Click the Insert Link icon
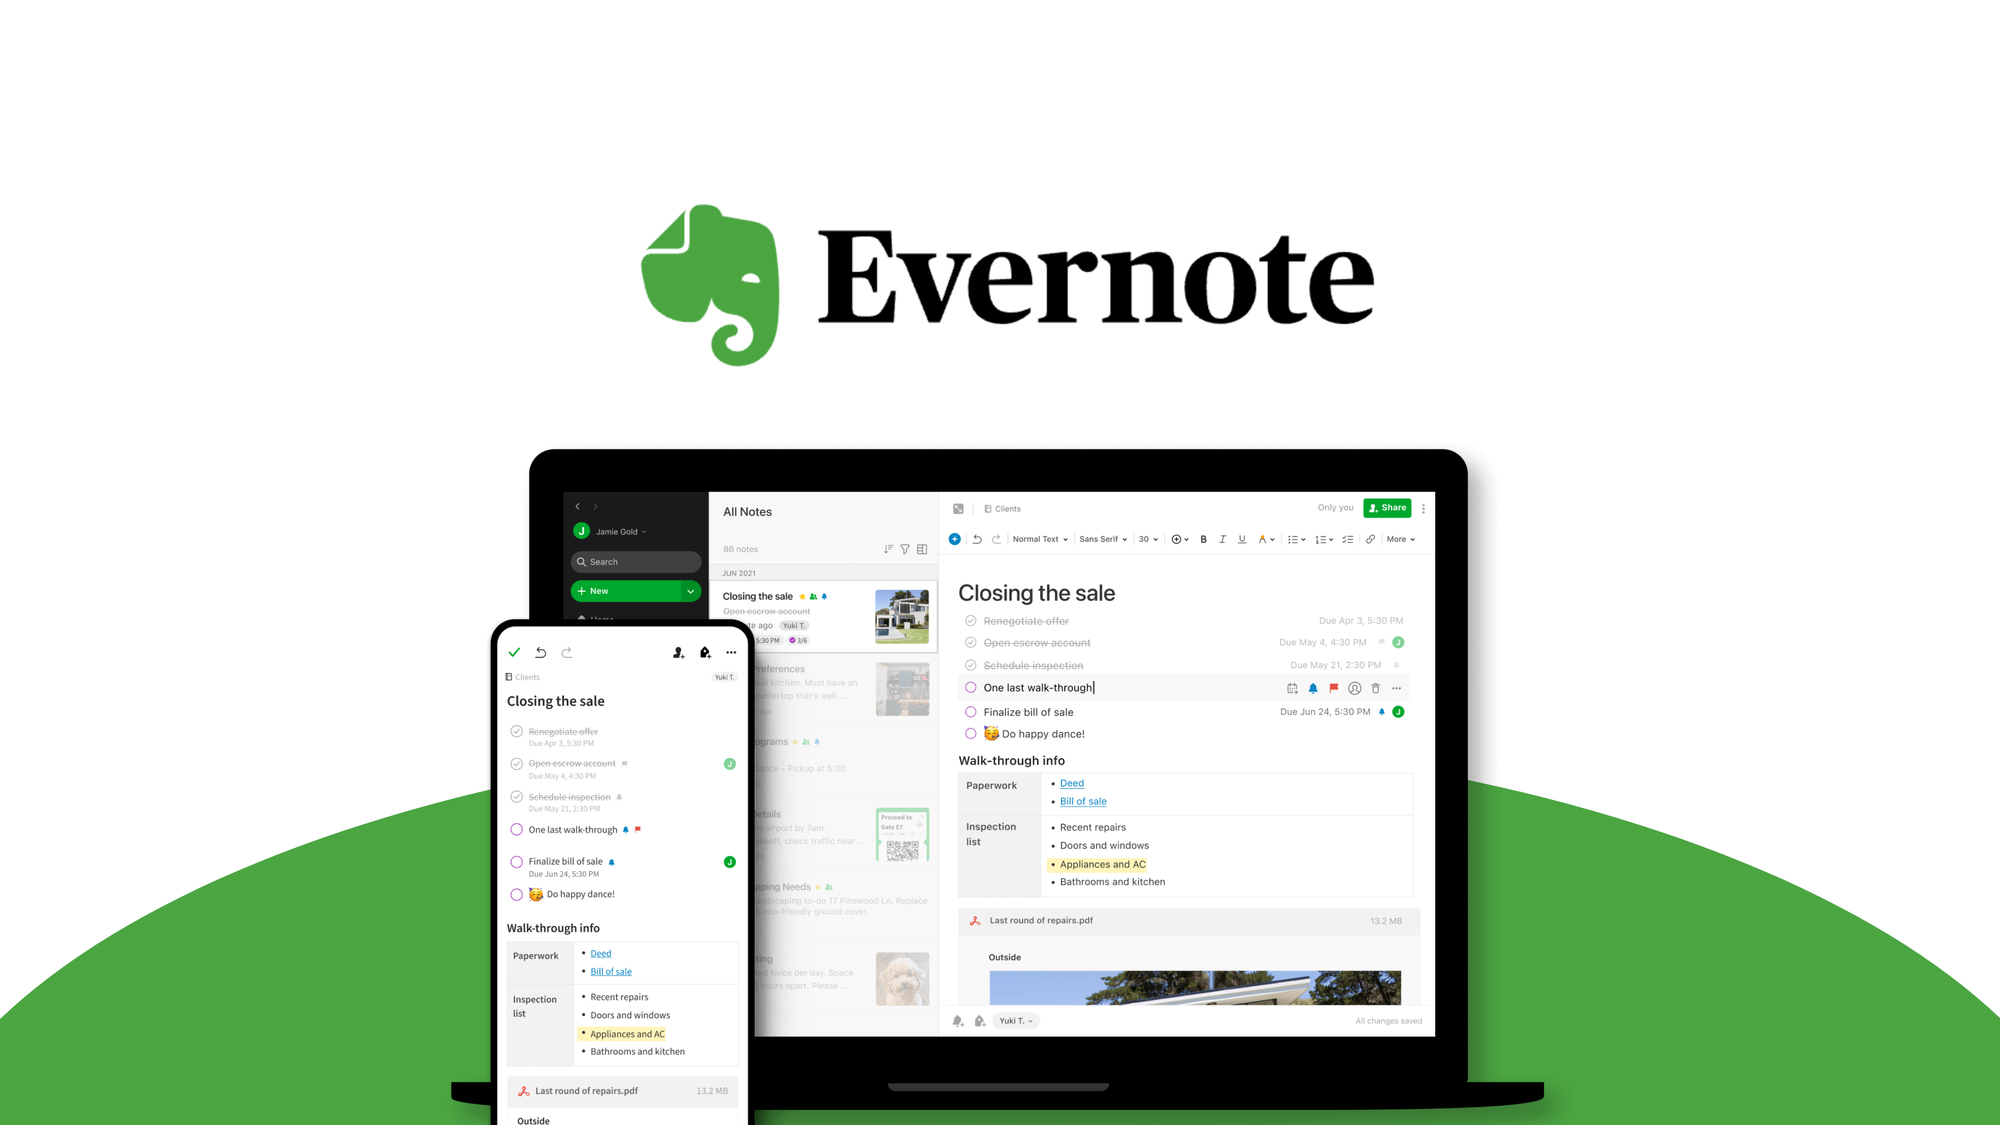This screenshot has width=2000, height=1125. point(1368,538)
